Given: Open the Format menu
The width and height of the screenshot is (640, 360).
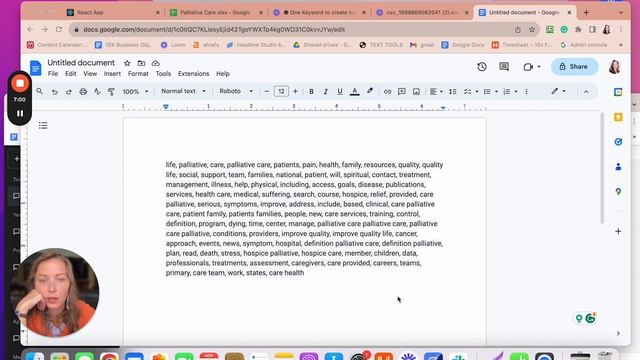Looking at the screenshot, I should pyautogui.click(x=138, y=74).
